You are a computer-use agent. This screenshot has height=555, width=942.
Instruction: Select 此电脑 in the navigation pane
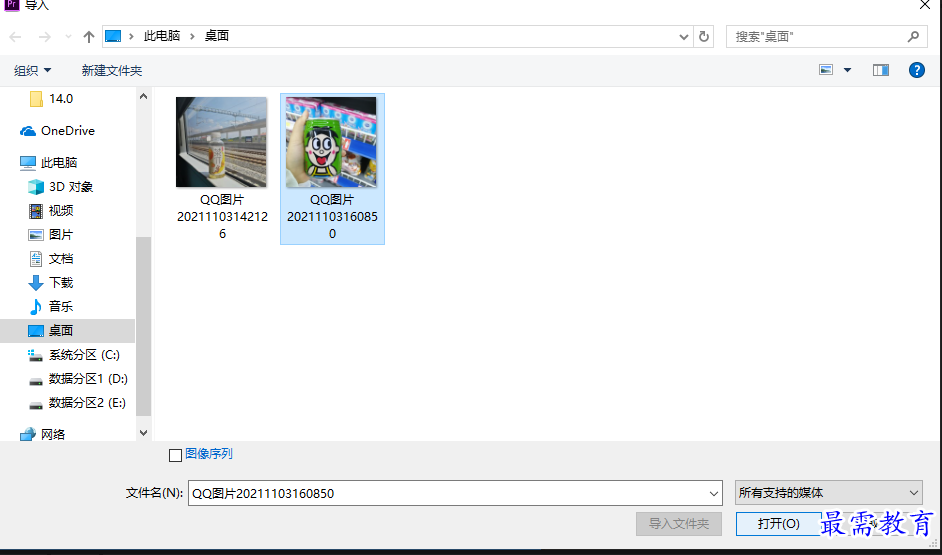(48, 163)
